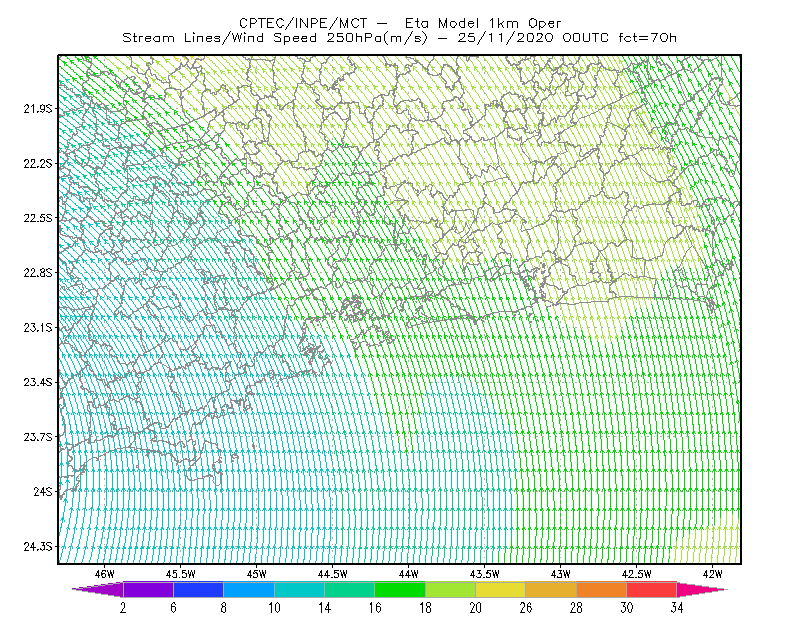The image size is (800, 618).
Task: Click the yellow 20-26 m/s swatch
Action: coord(501,589)
